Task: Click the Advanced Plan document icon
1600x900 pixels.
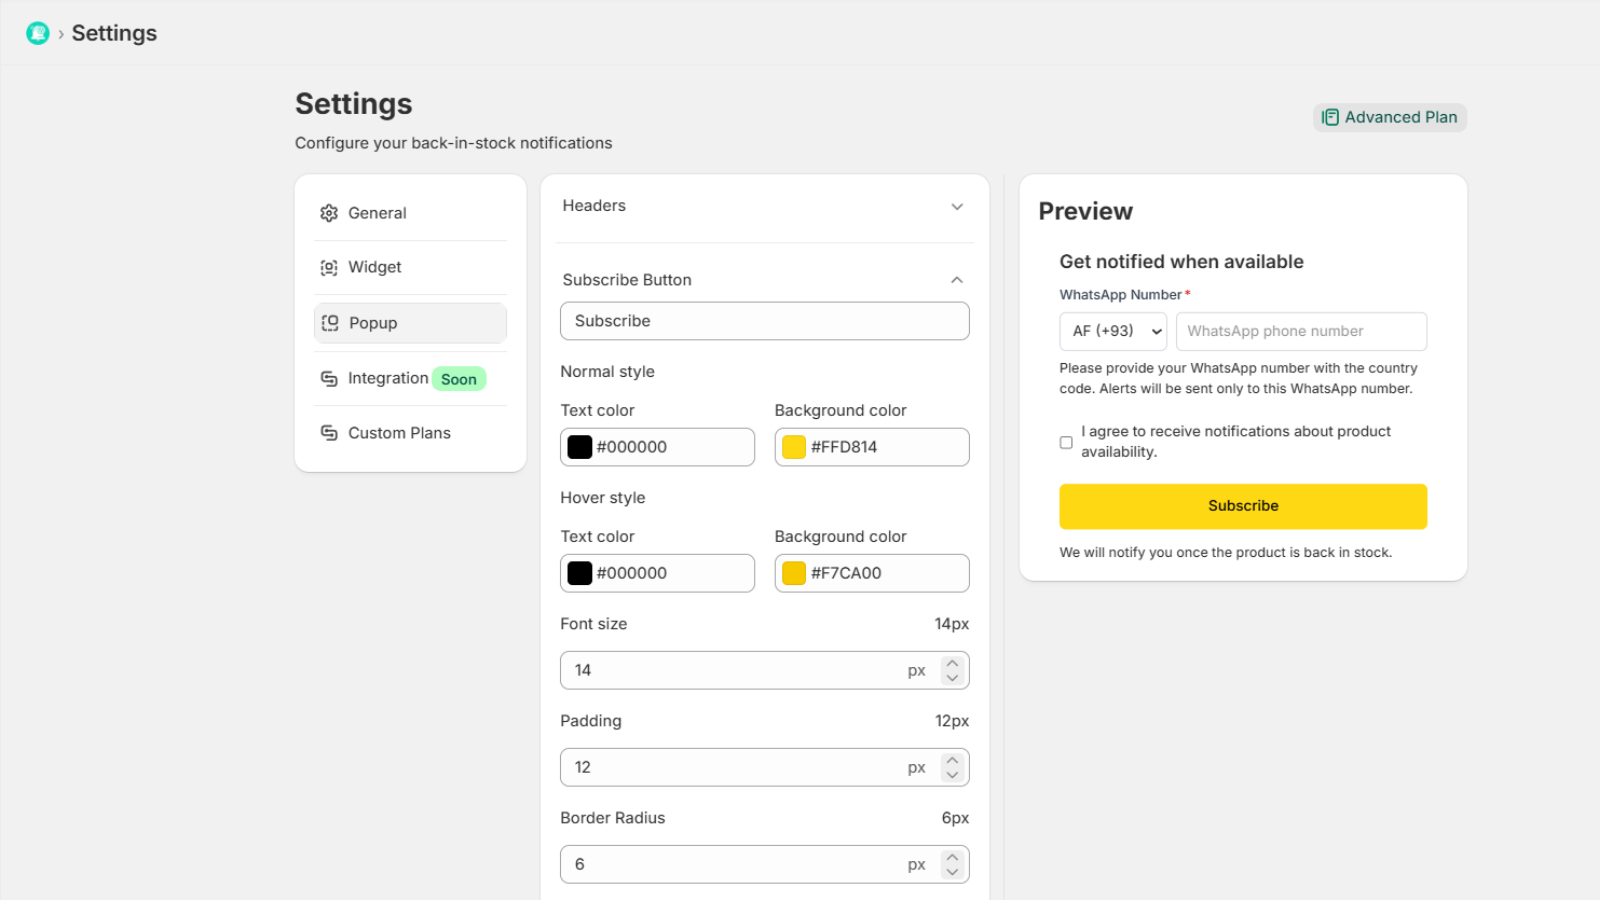Action: 1330,117
